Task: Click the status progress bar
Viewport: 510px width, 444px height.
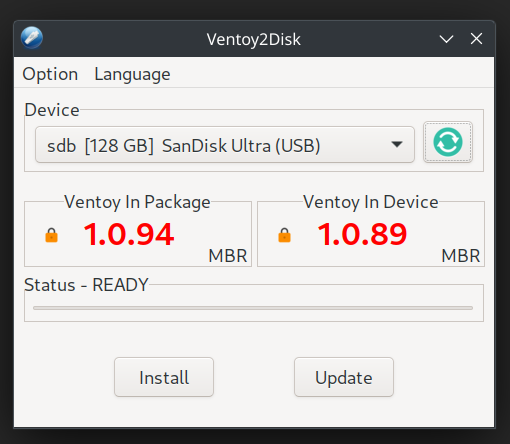Action: [x=253, y=308]
